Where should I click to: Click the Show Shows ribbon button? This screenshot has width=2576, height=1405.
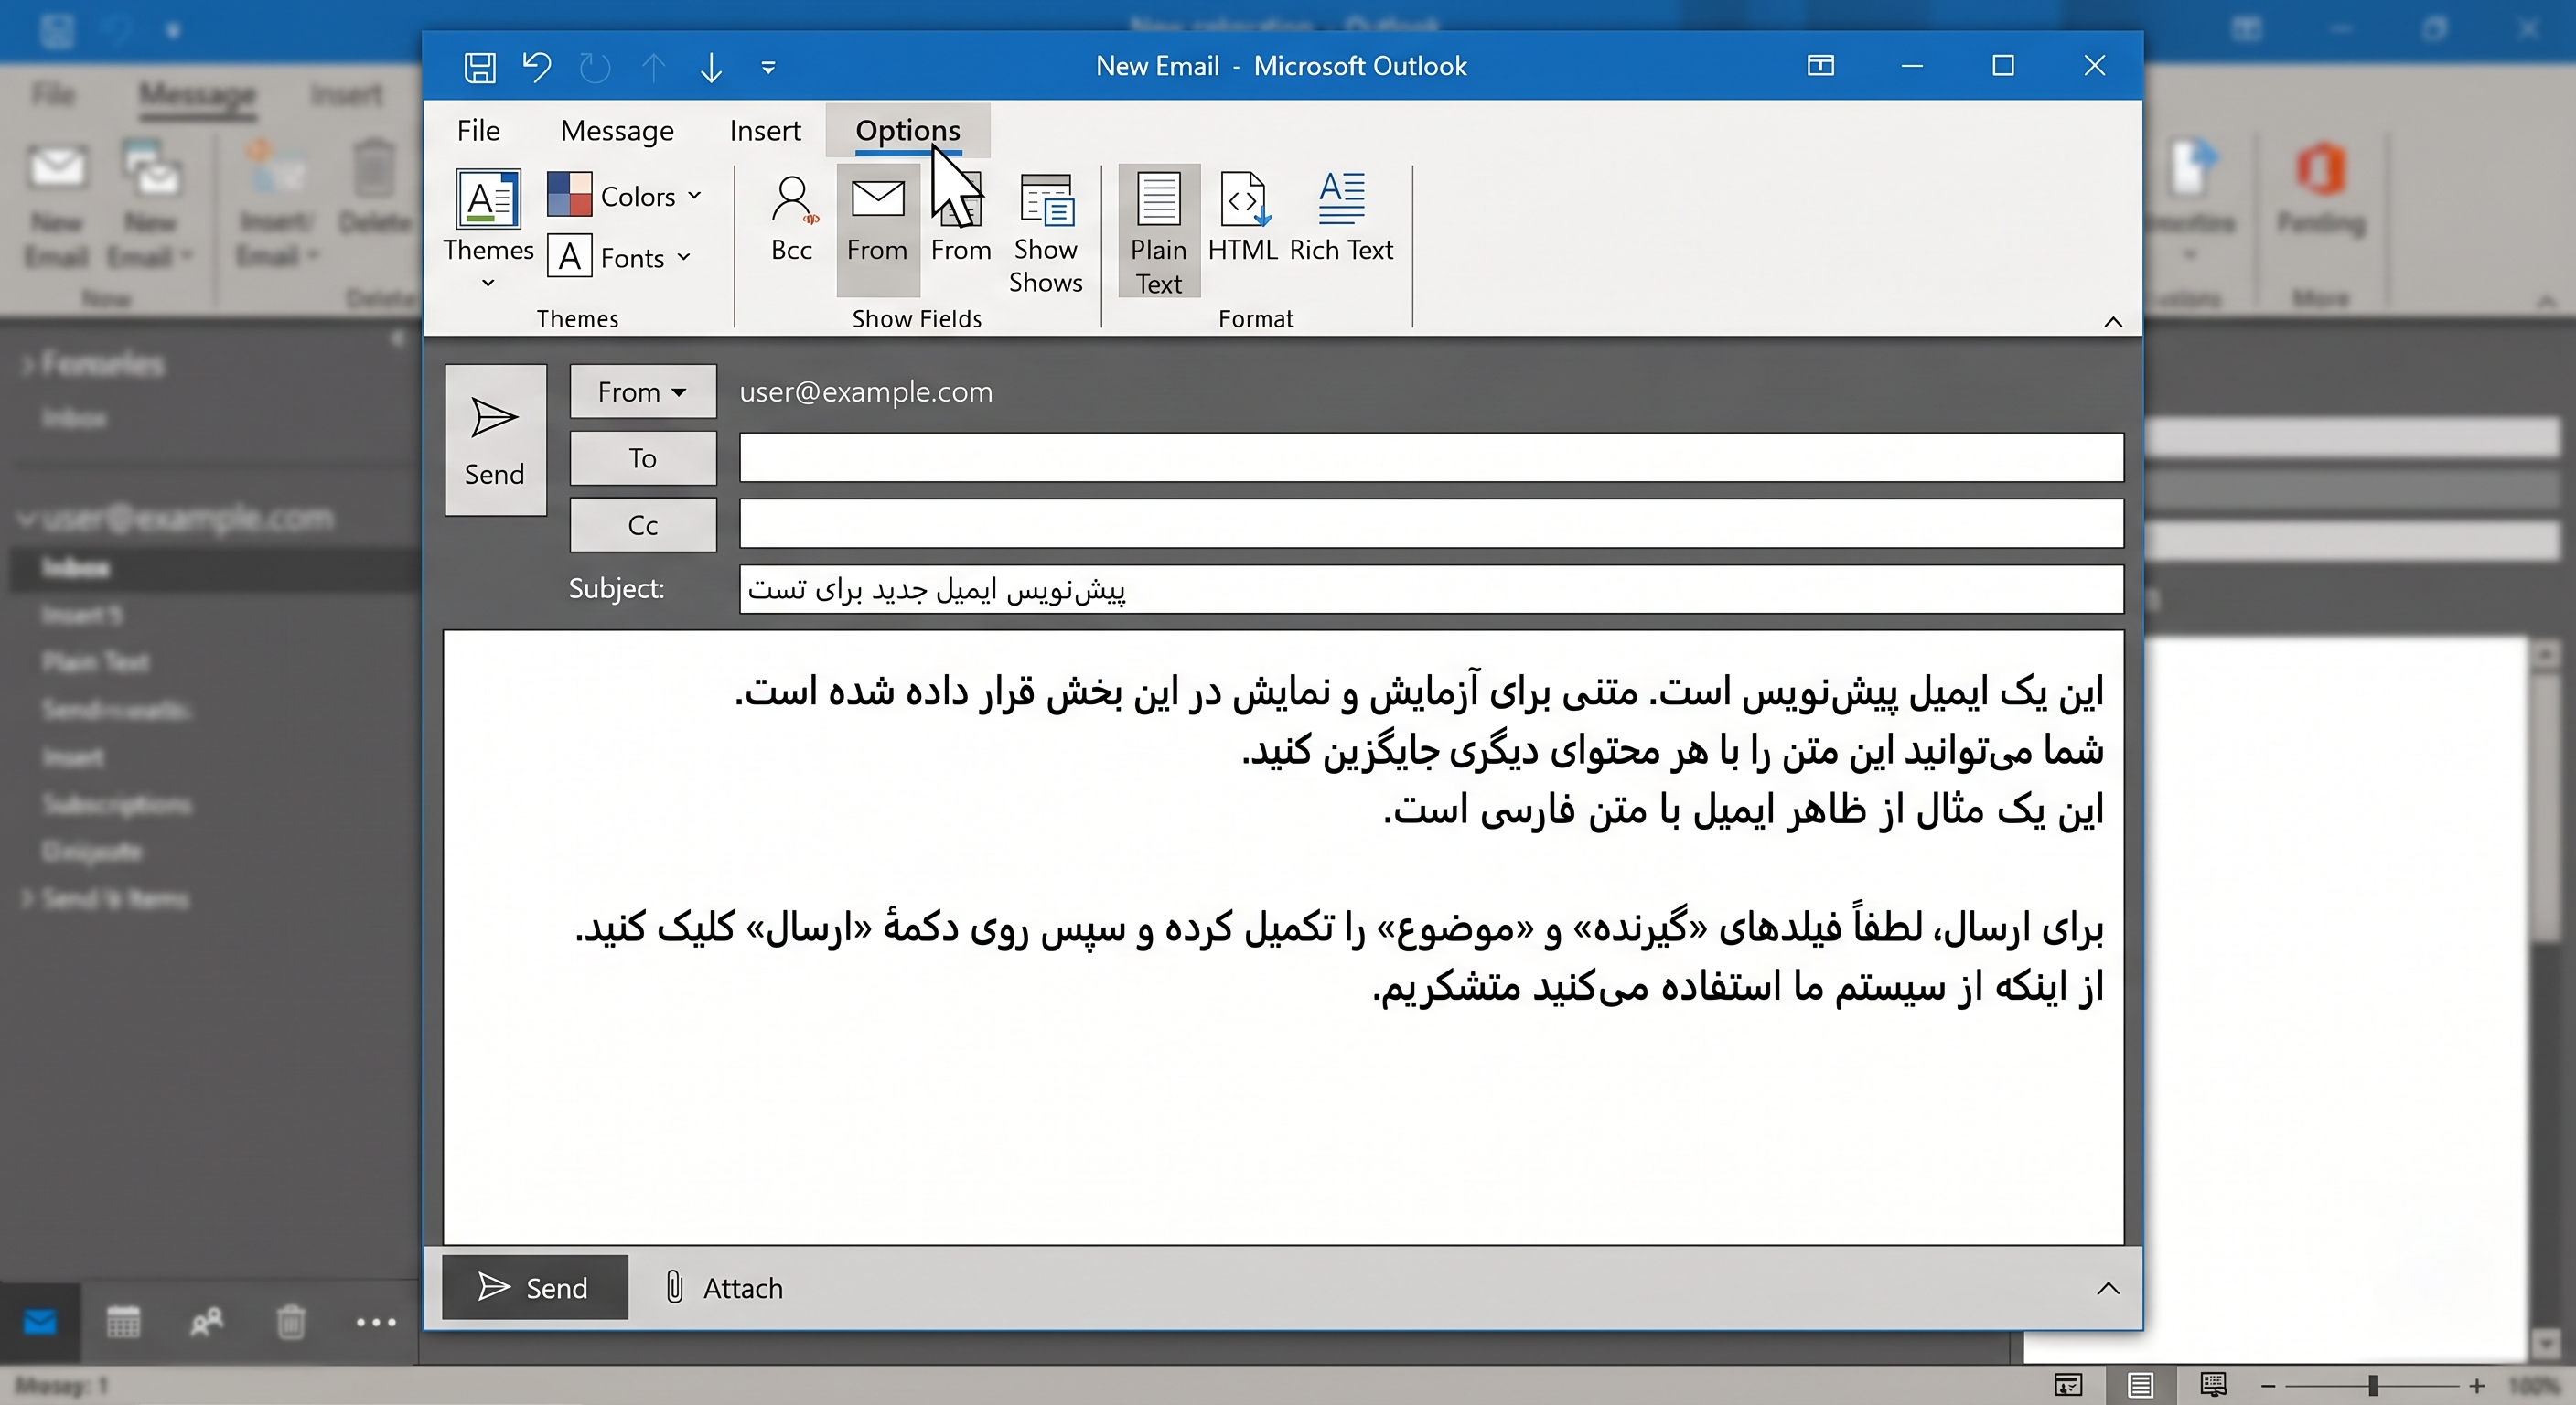(1045, 233)
